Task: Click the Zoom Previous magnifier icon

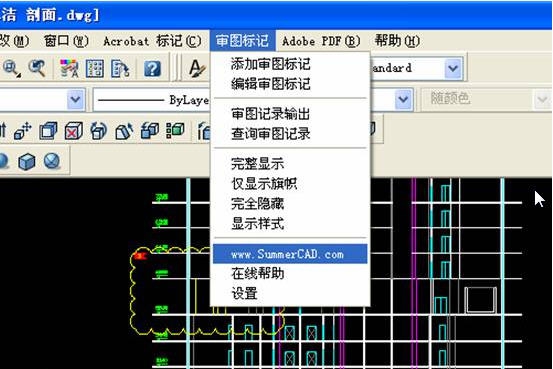Action: click(37, 68)
